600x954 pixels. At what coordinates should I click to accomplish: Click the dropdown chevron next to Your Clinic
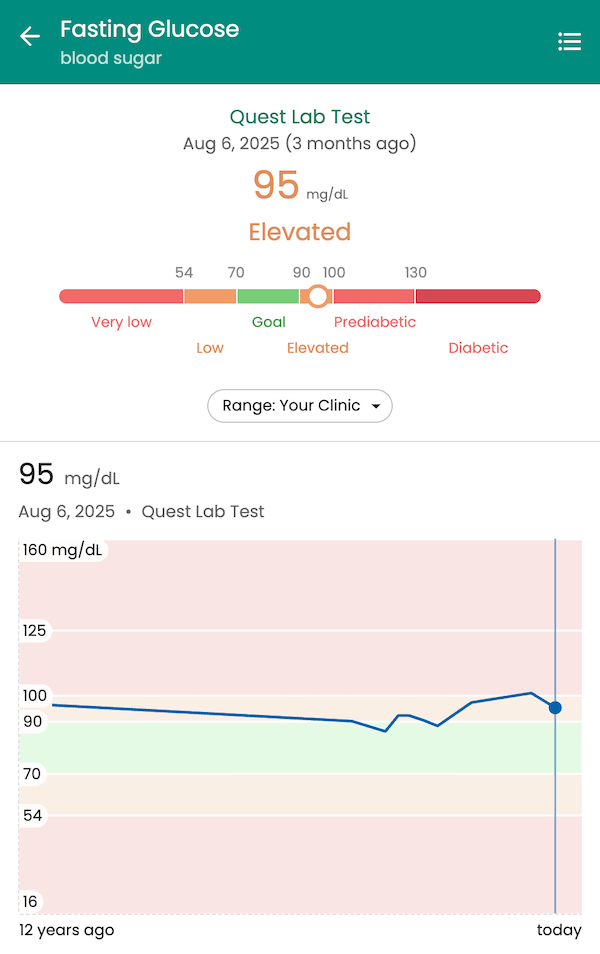tap(378, 406)
